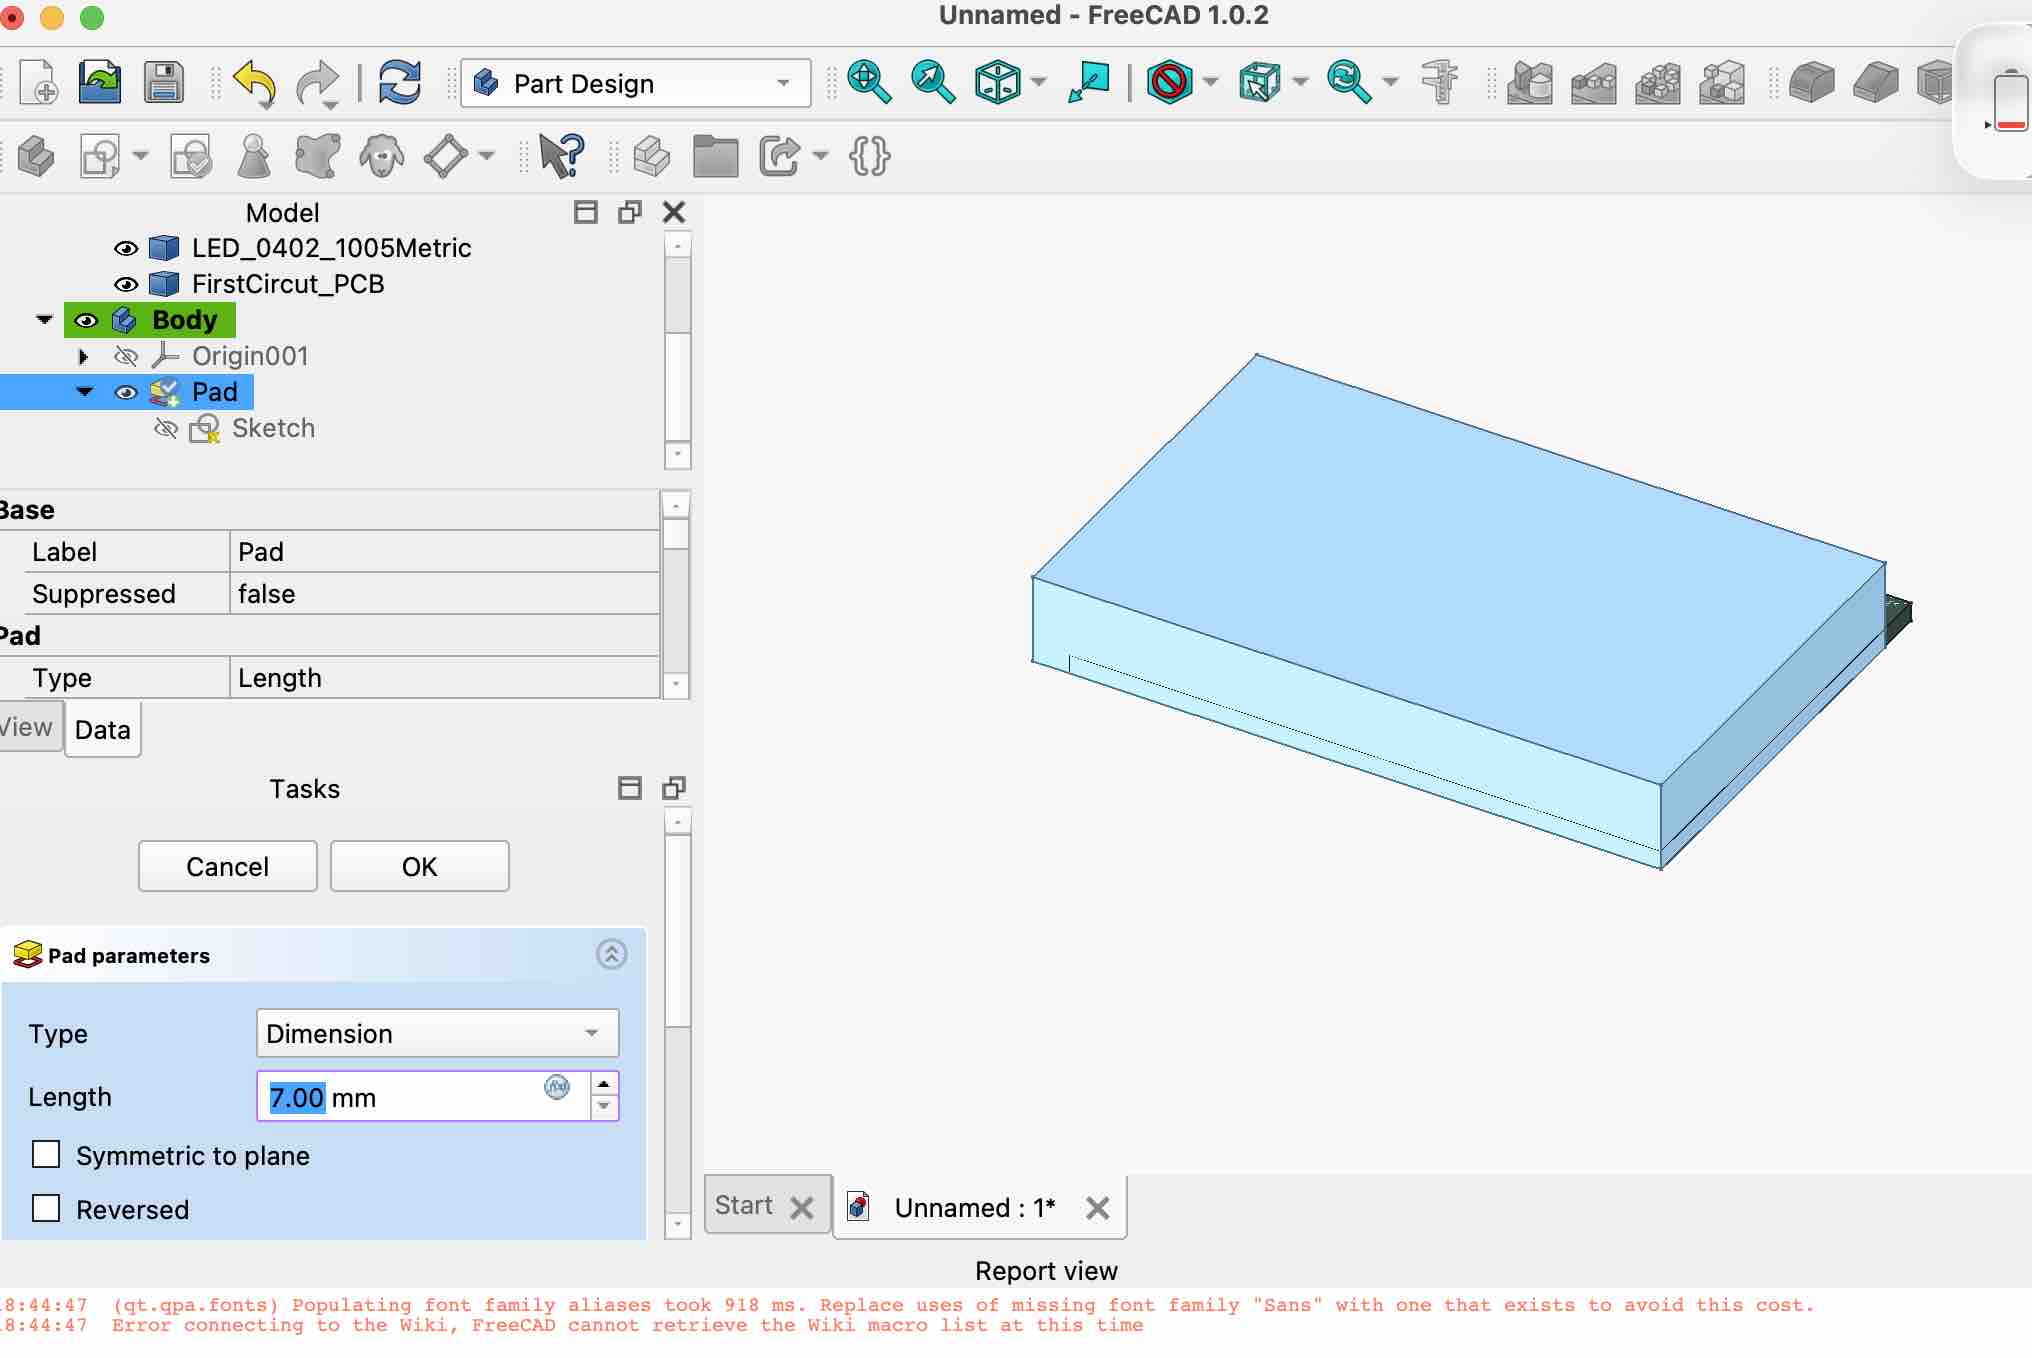Switch to the Start tab
Viewport: 2032px width, 1358px height.
[744, 1206]
